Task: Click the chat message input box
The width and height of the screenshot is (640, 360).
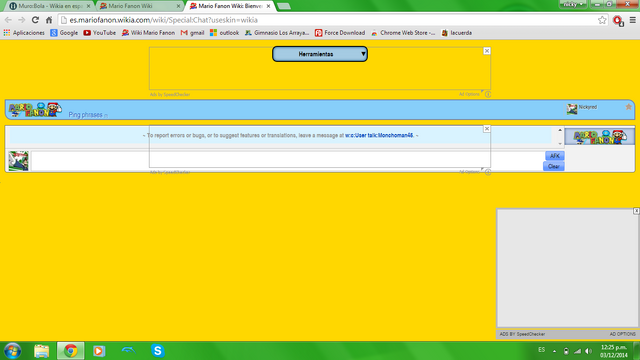Action: click(287, 161)
